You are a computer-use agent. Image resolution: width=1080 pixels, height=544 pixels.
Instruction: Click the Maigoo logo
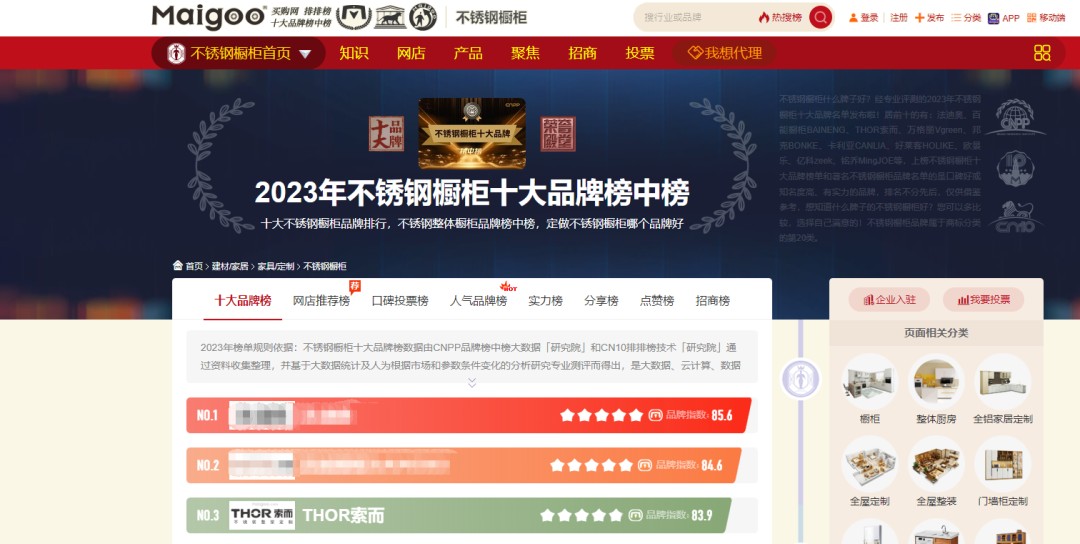[x=209, y=17]
